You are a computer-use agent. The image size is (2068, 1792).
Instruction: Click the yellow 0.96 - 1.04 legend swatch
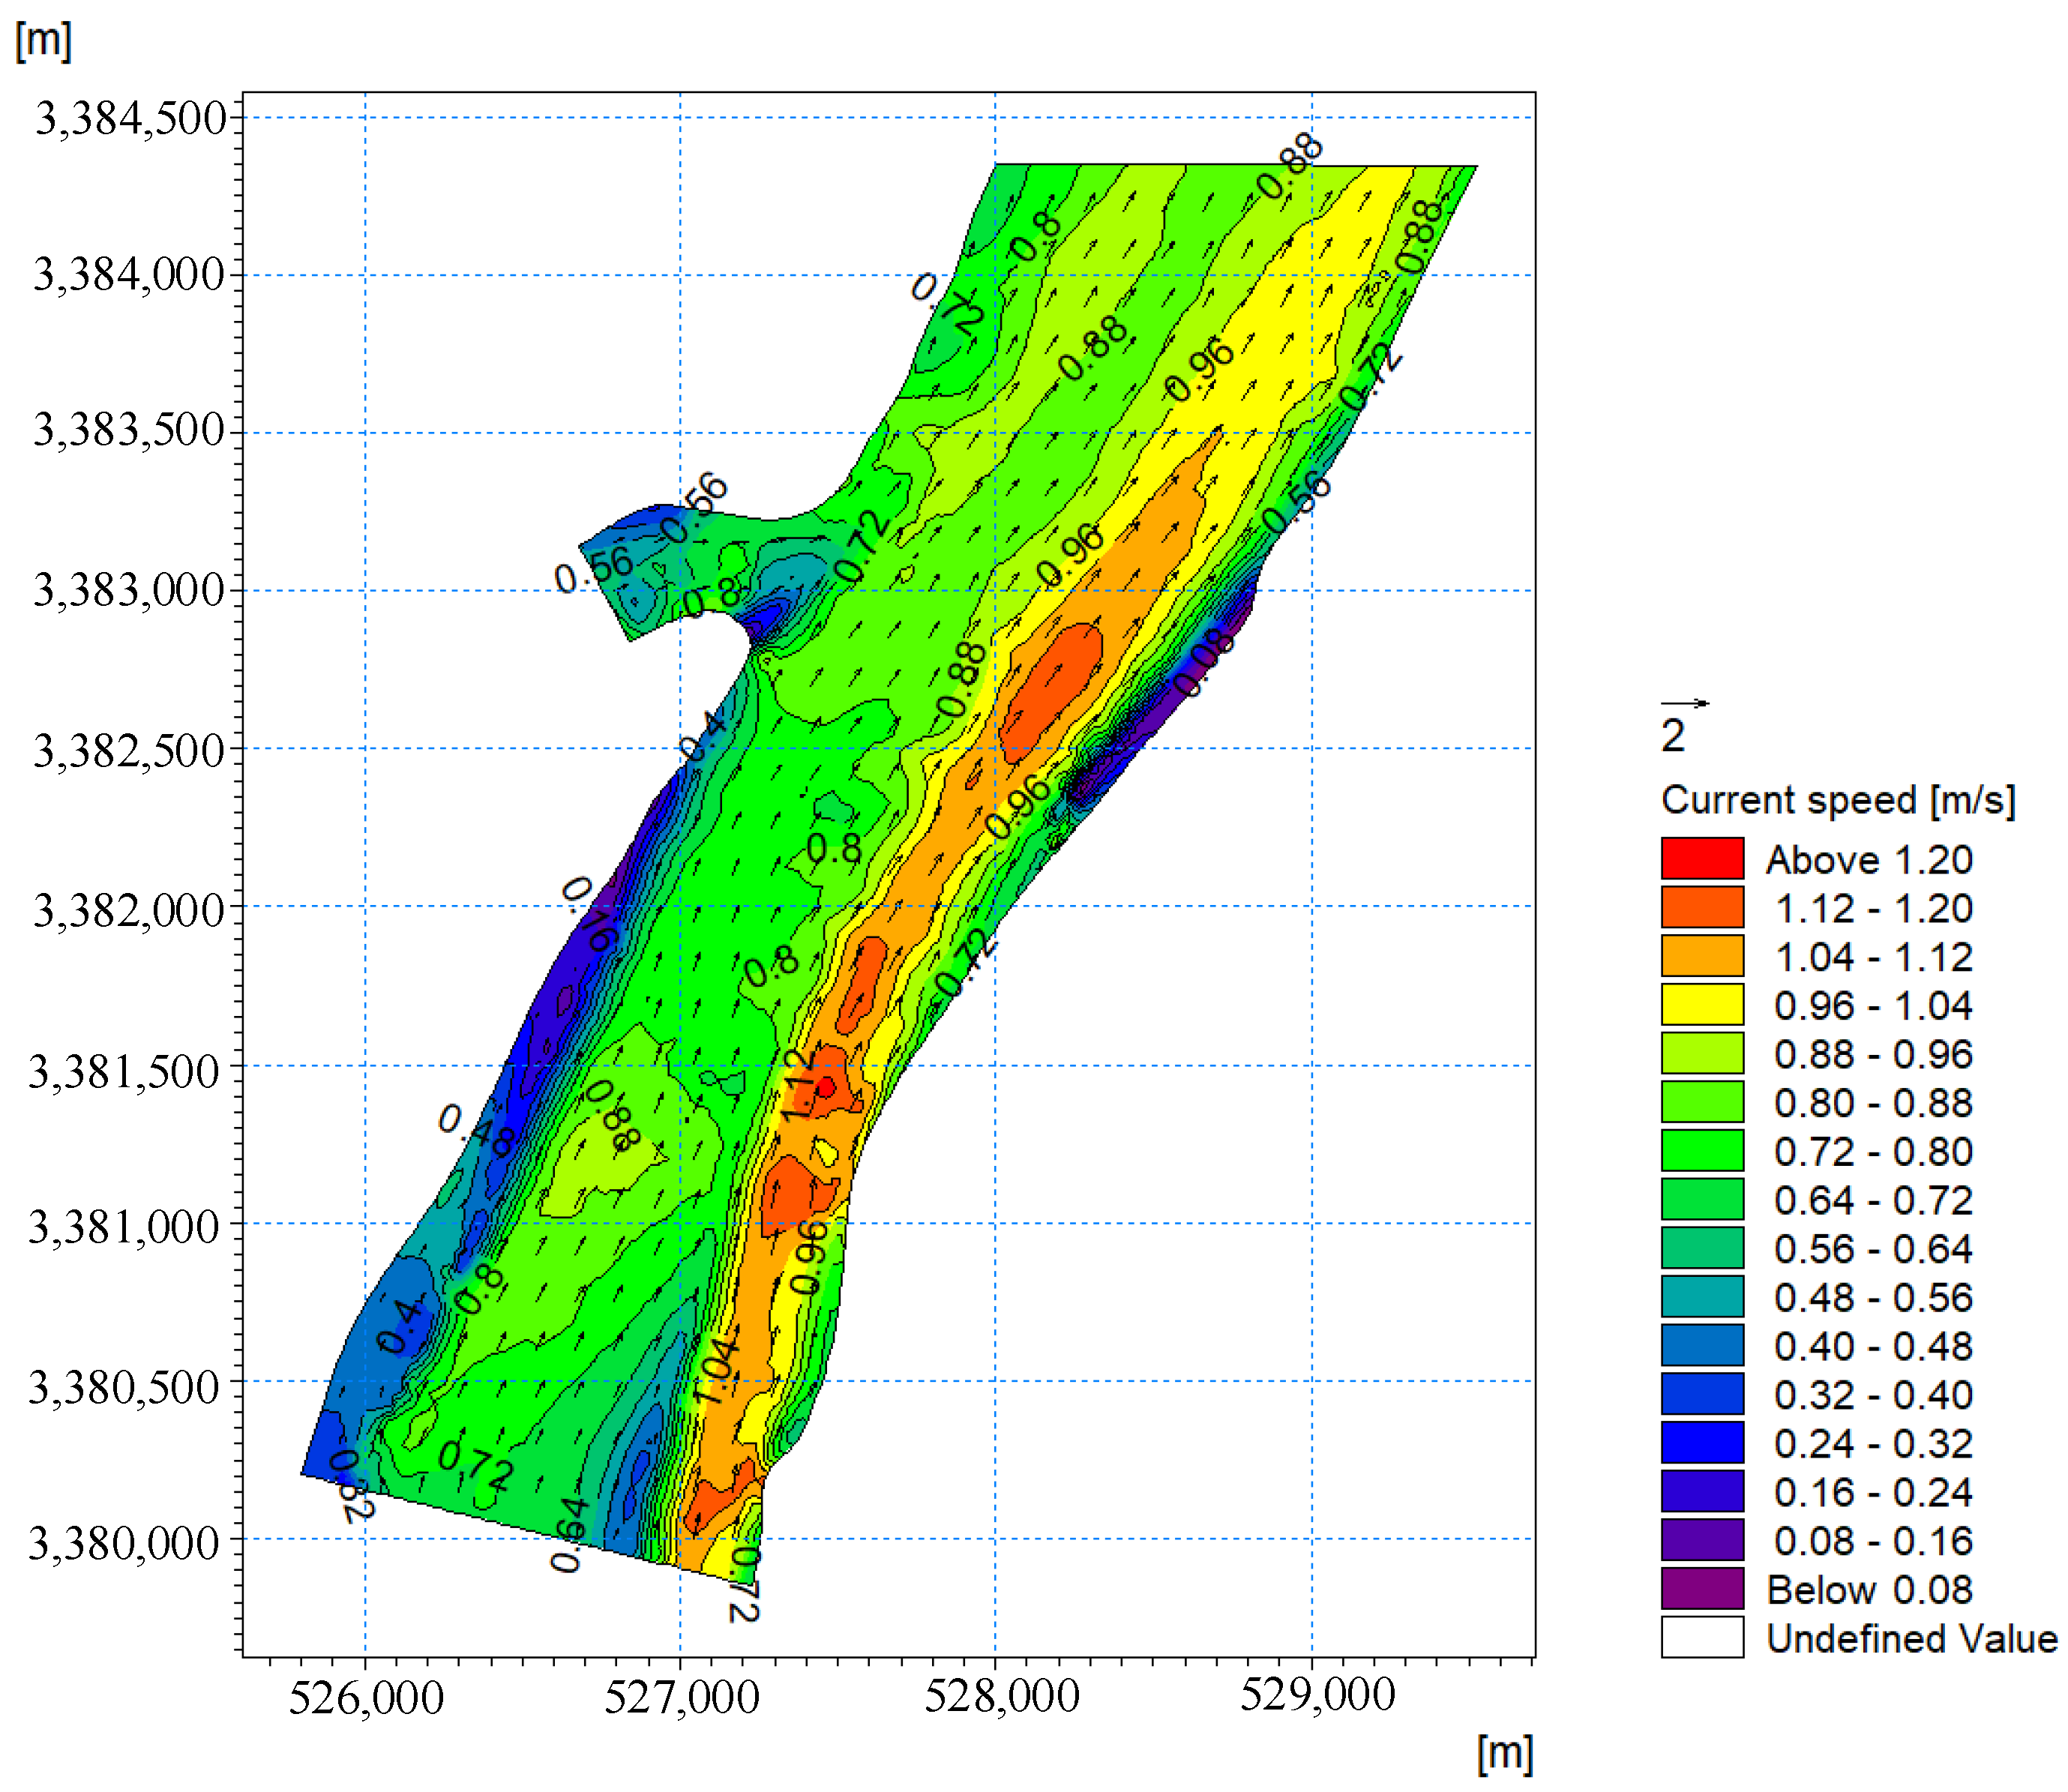tap(1701, 1004)
